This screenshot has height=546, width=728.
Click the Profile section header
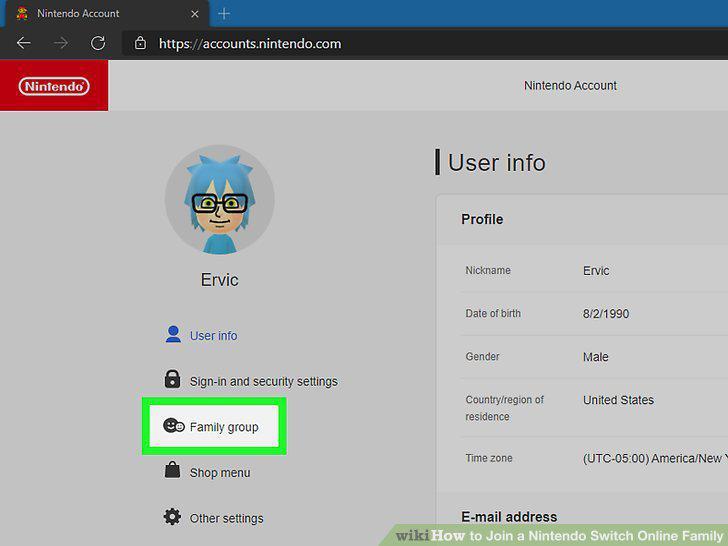click(482, 219)
